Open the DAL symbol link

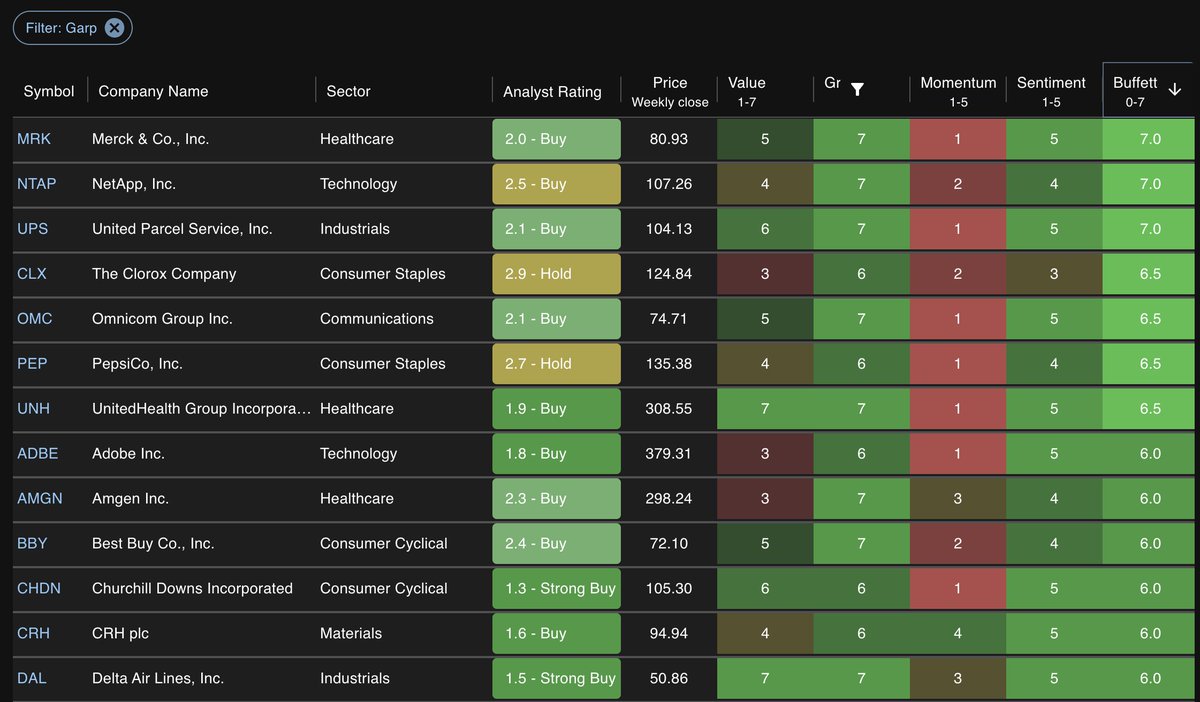(x=32, y=679)
